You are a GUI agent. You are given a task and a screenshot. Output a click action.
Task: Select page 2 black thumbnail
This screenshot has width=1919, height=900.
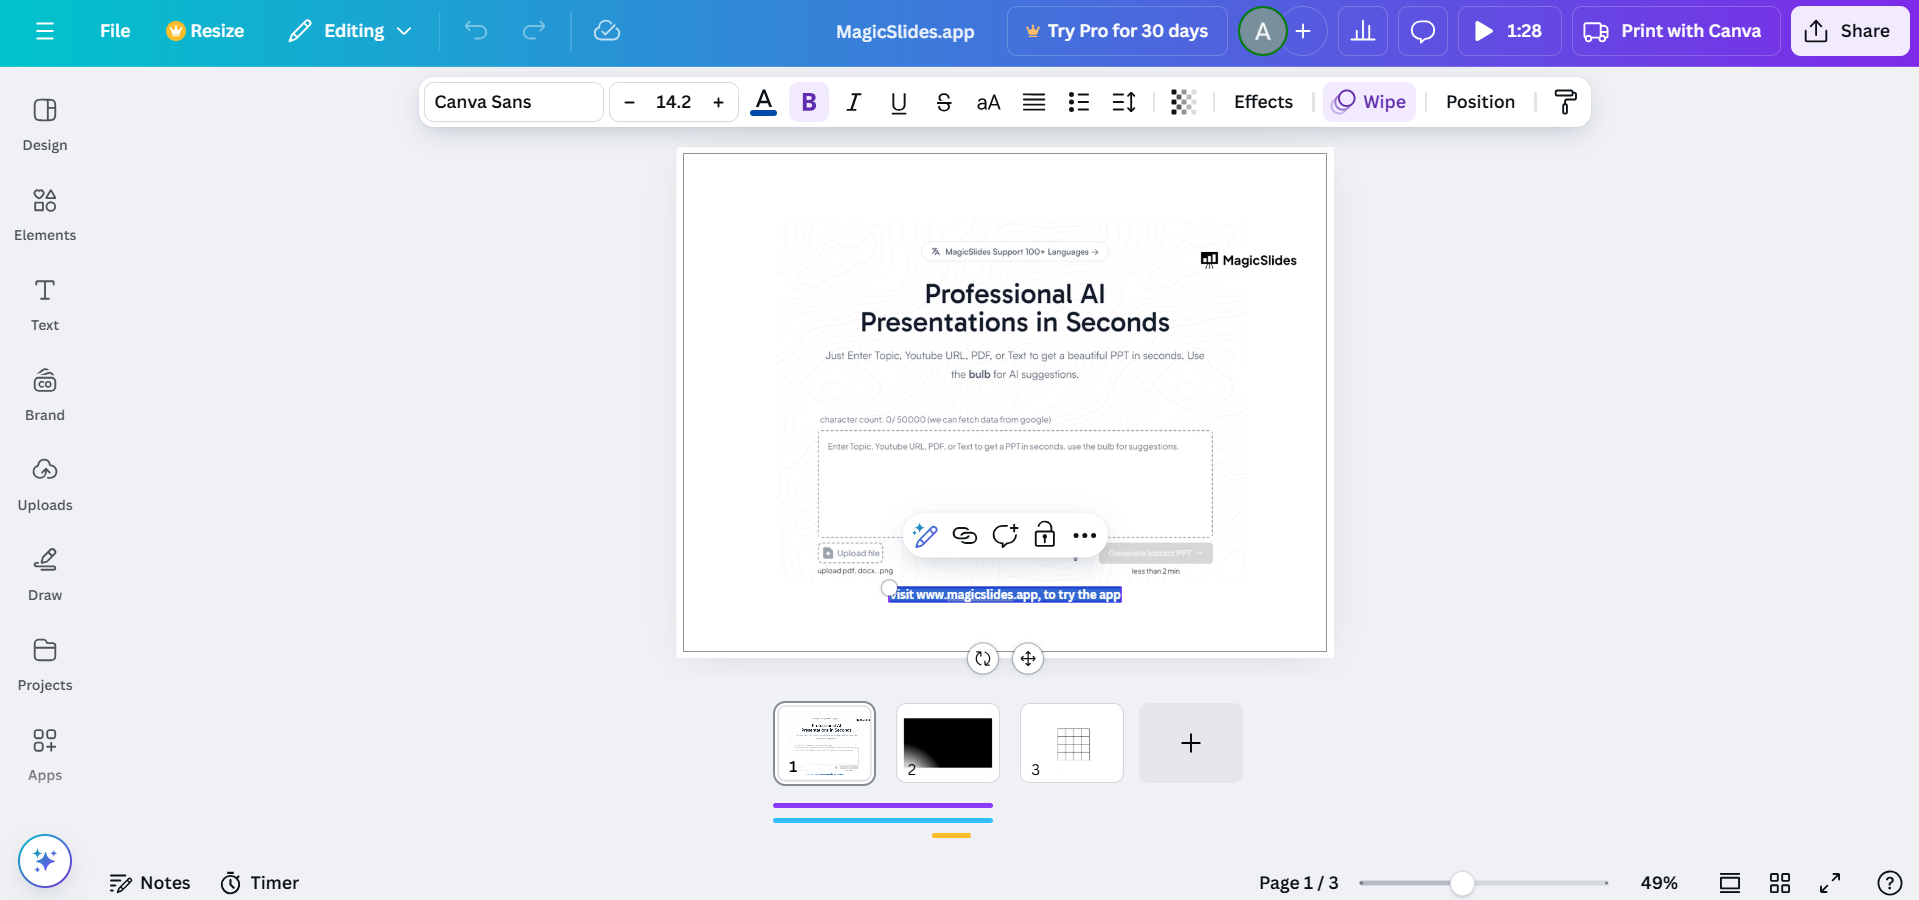click(948, 743)
